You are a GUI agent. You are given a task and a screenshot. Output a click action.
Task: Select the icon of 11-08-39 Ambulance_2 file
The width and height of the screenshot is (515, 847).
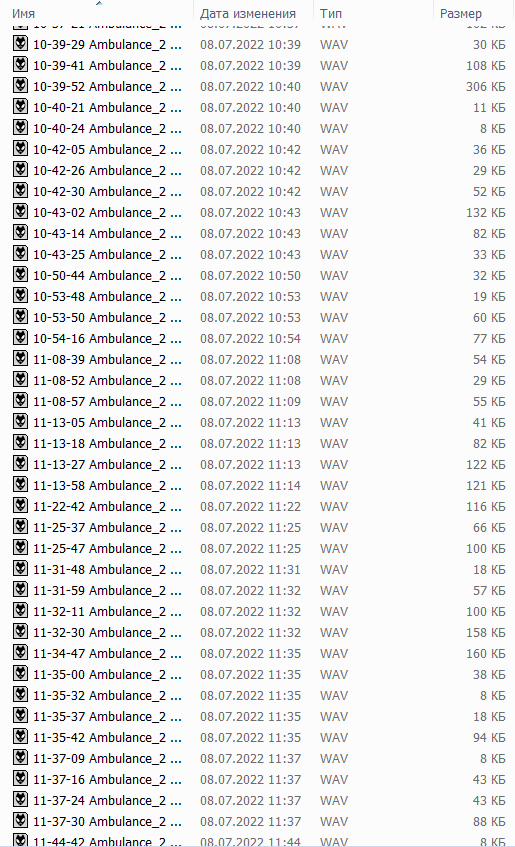pos(21,359)
